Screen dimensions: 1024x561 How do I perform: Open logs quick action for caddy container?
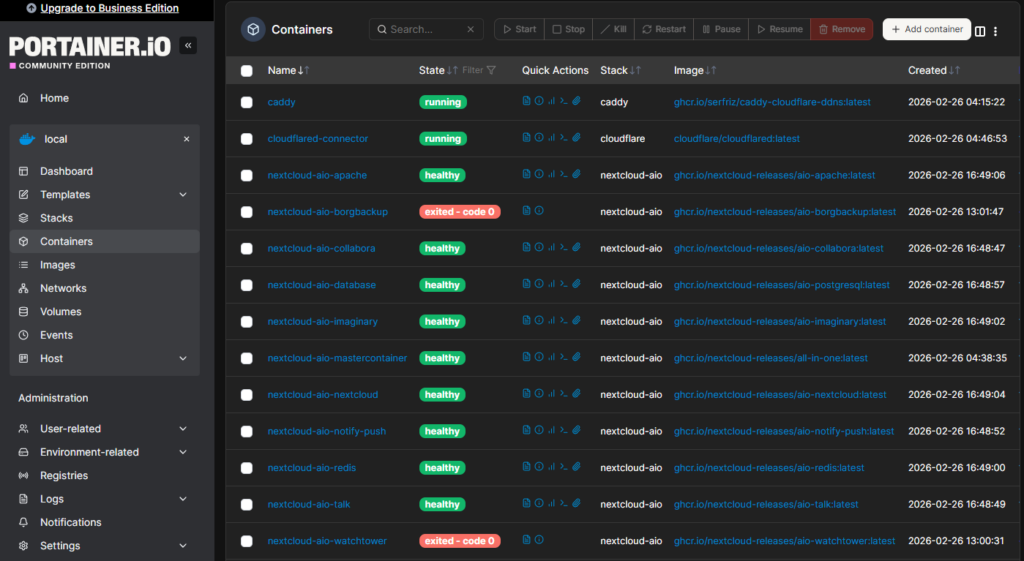pos(527,102)
